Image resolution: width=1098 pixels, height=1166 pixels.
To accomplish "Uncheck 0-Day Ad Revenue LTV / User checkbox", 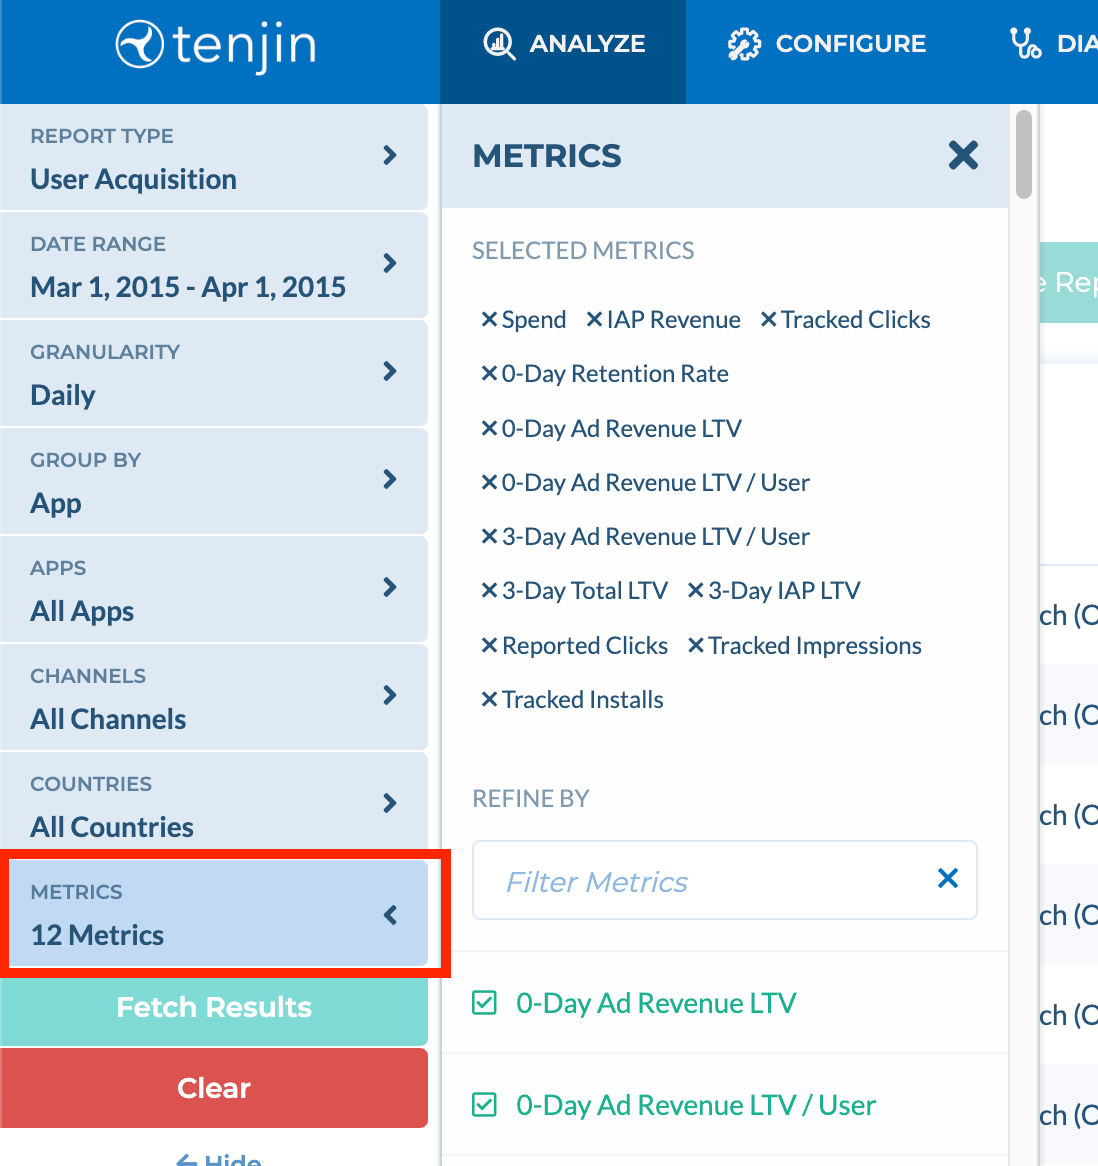I will 485,1104.
